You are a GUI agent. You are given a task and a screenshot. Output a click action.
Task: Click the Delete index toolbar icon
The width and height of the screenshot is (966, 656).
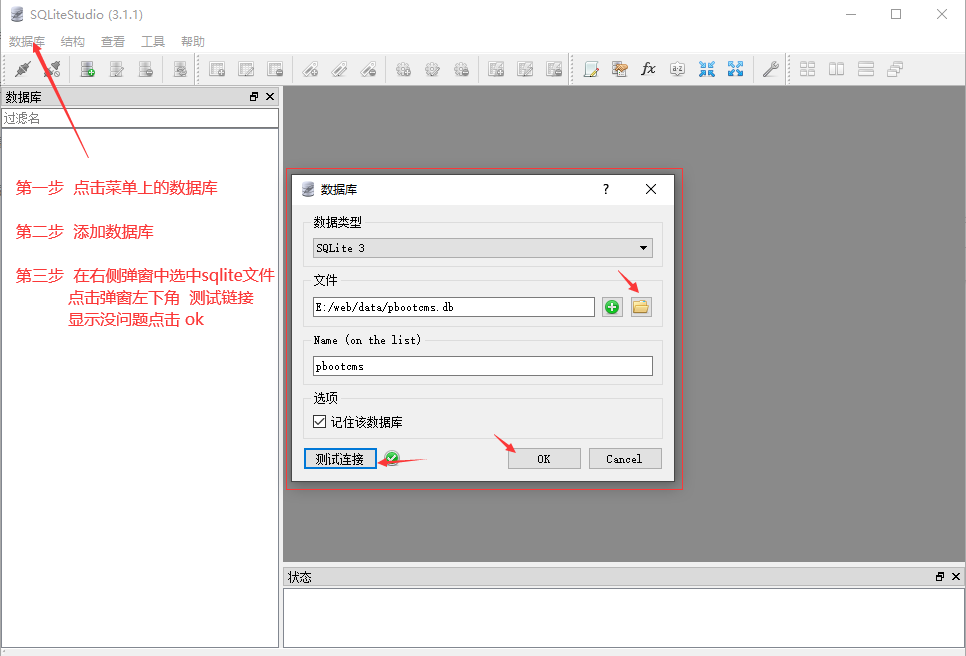[368, 69]
